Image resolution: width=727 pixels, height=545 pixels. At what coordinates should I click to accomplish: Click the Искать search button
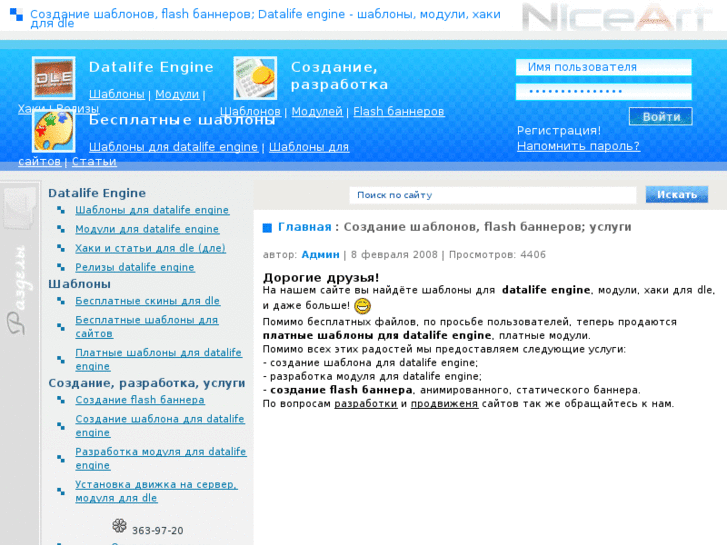tap(677, 195)
